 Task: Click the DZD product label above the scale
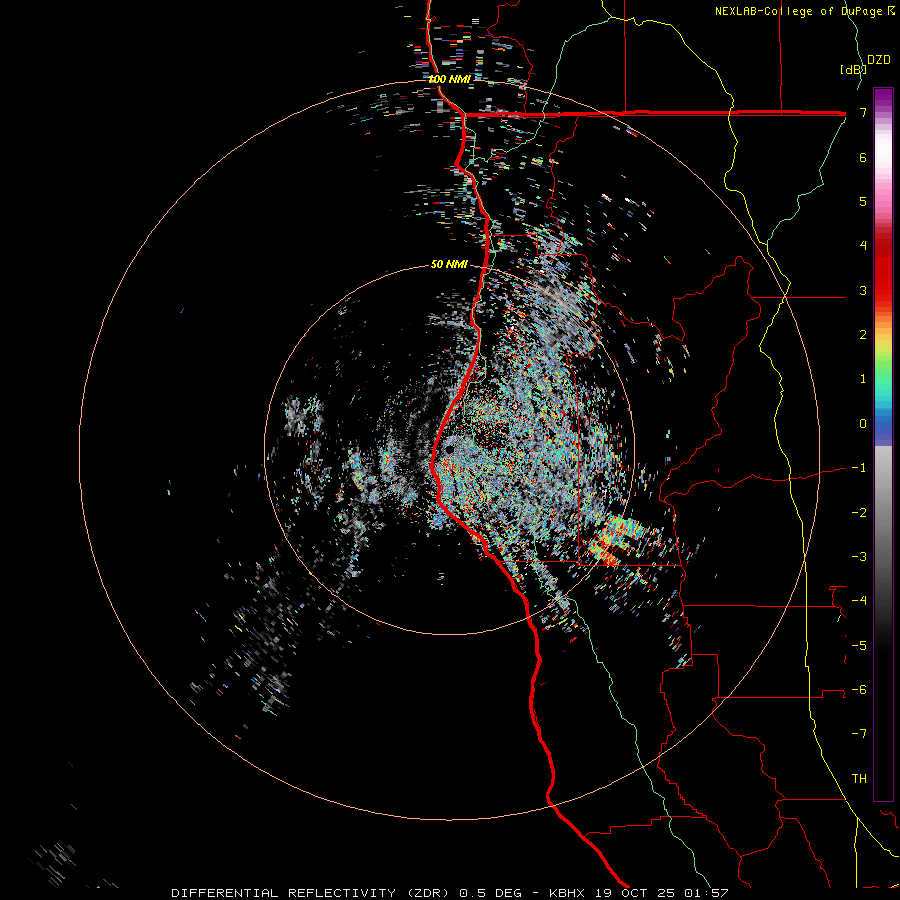pyautogui.click(x=879, y=60)
